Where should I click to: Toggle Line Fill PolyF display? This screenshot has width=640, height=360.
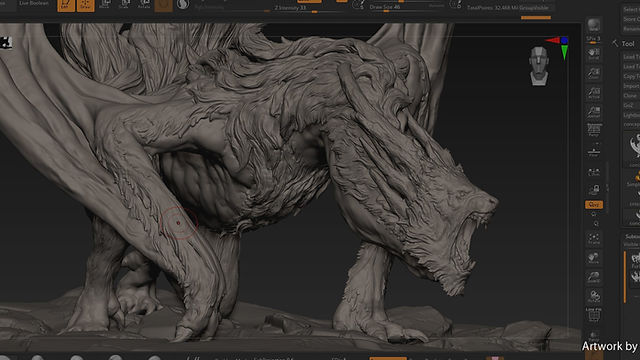593,316
